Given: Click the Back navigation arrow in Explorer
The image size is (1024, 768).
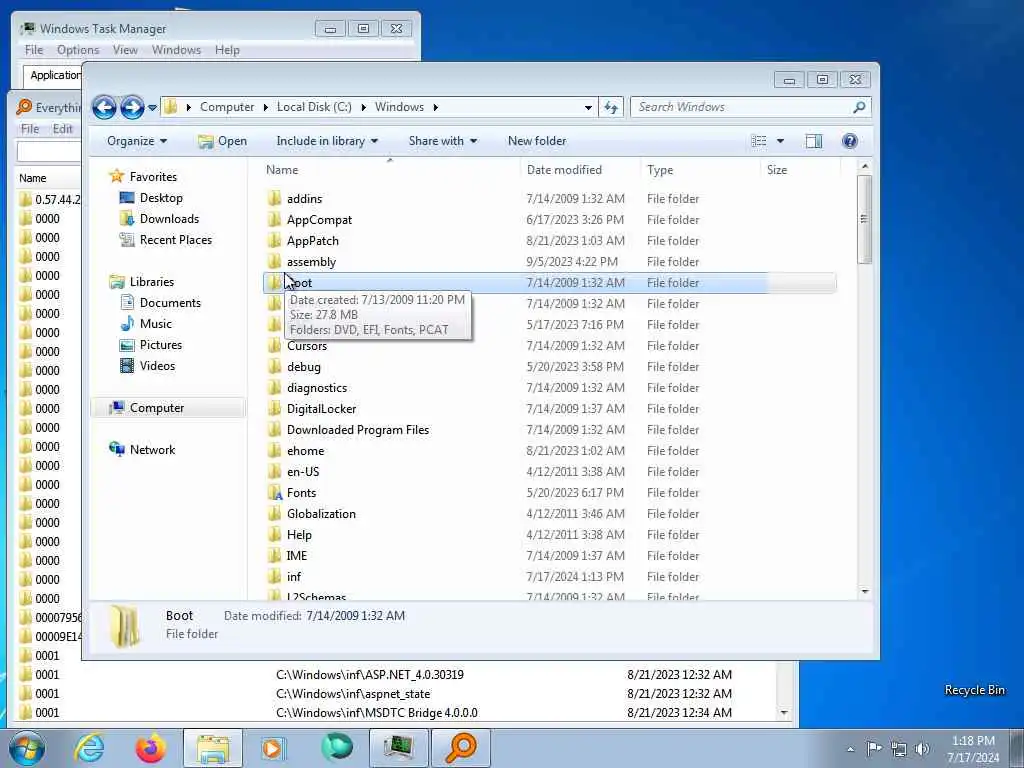Looking at the screenshot, I should tap(104, 107).
